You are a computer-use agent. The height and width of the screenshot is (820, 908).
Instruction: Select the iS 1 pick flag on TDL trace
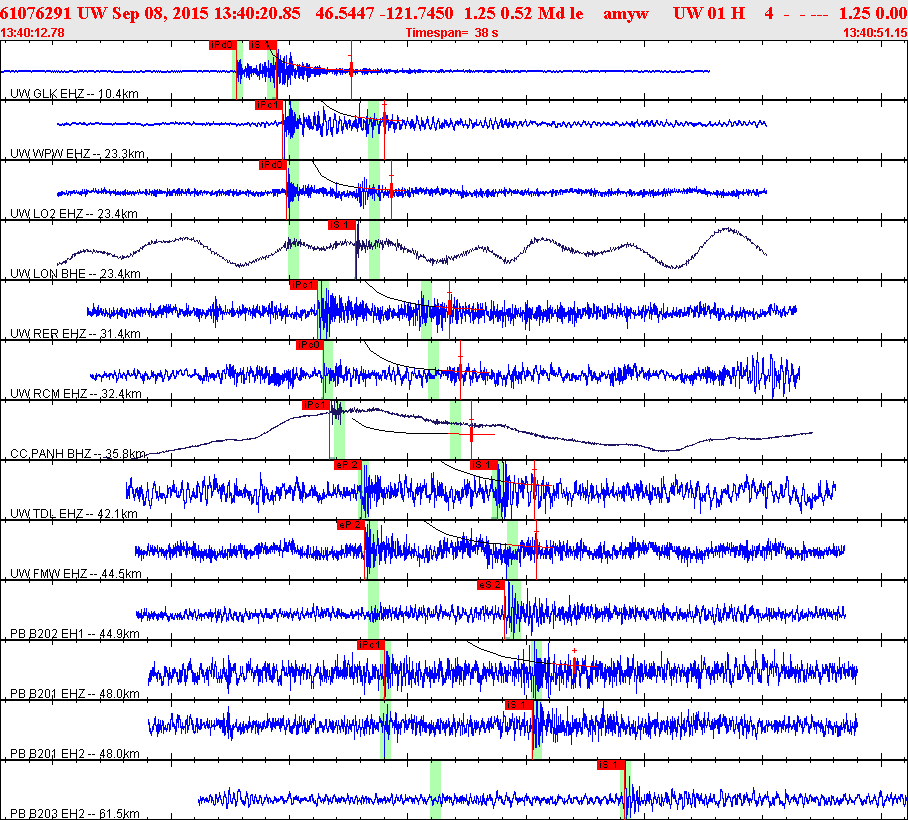pos(484,465)
